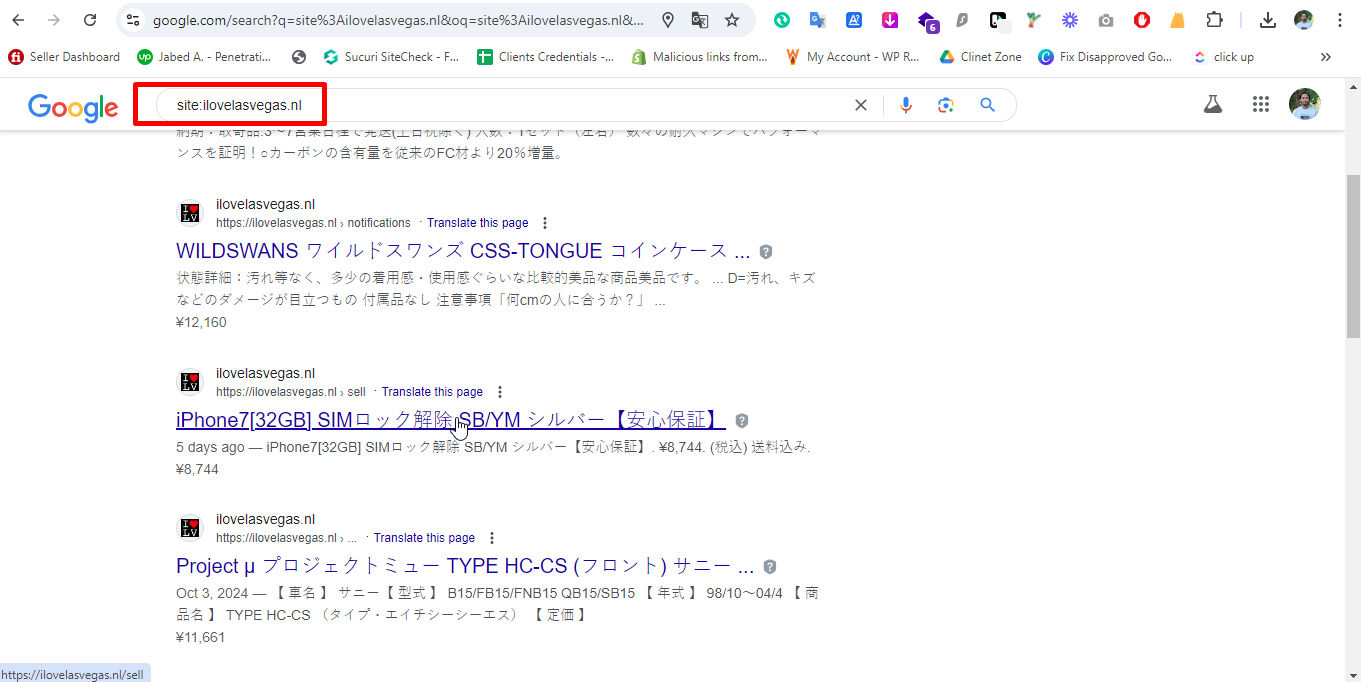
Task: Click site favicon of Project μ result
Action: [x=190, y=528]
